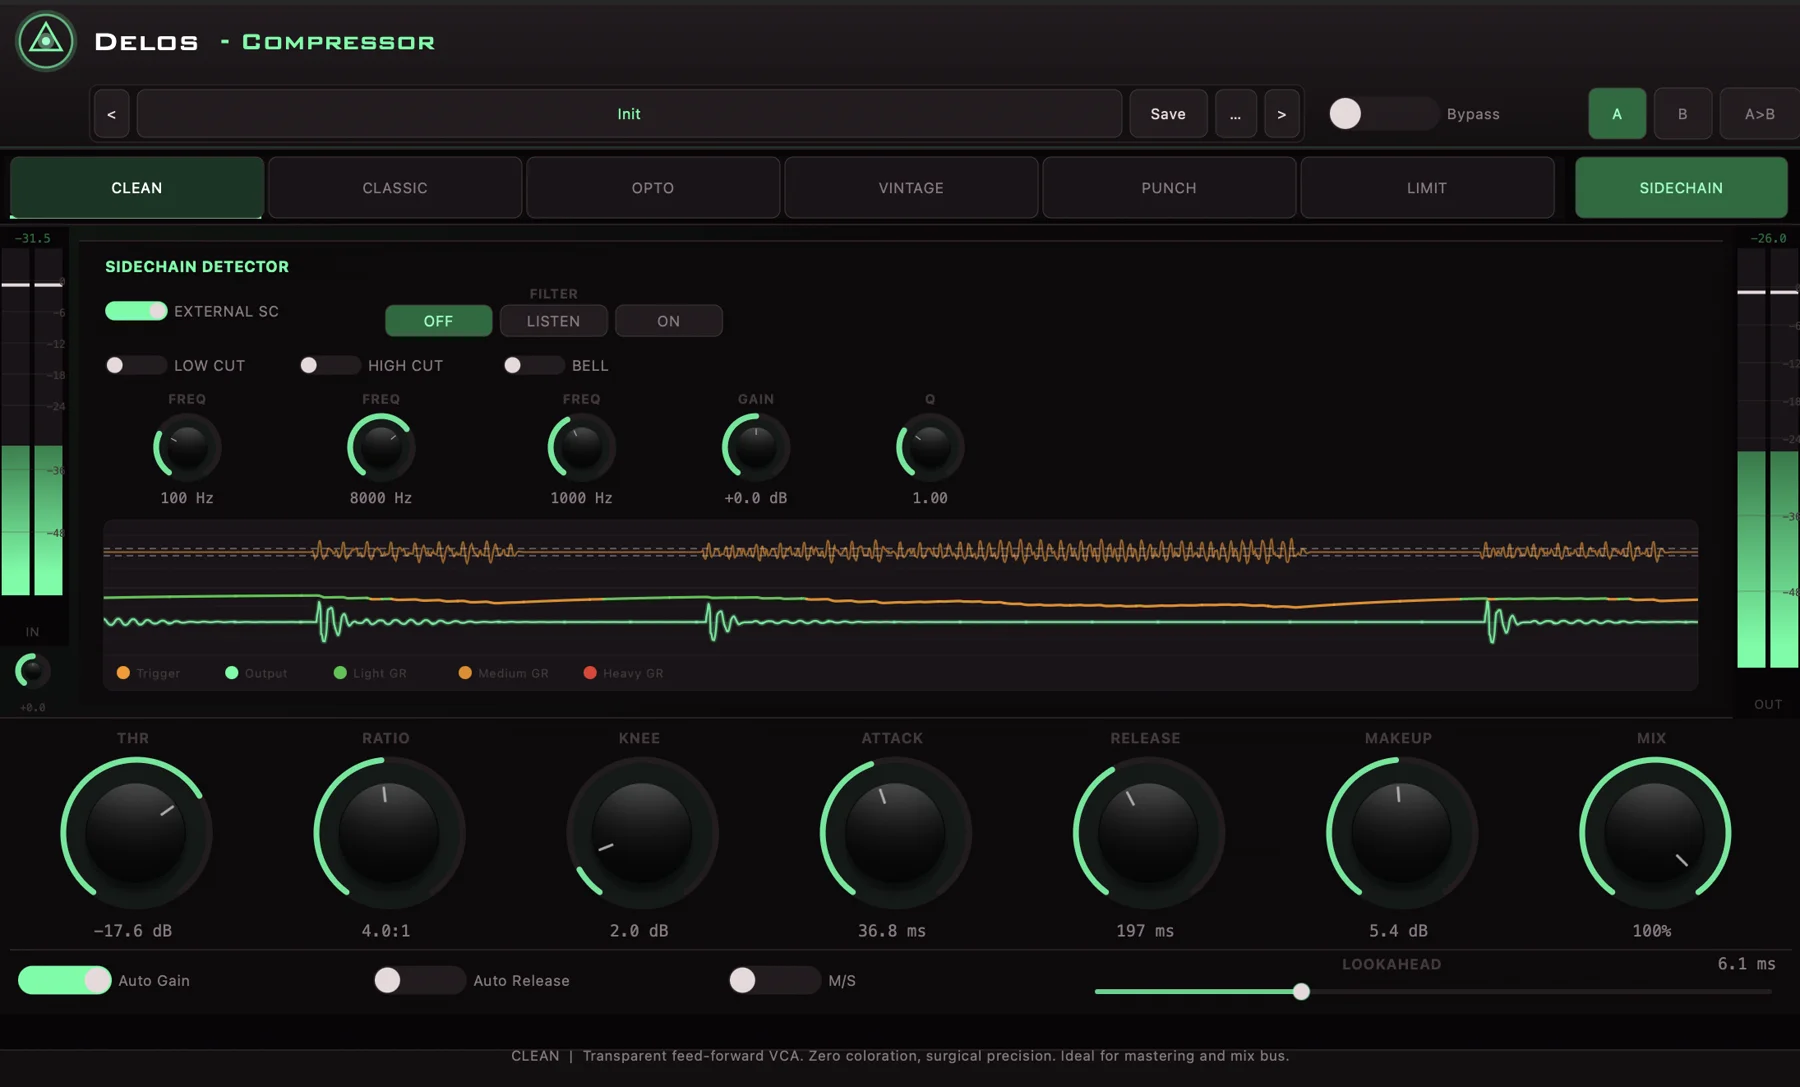Click the 100% mix value

click(x=1652, y=931)
